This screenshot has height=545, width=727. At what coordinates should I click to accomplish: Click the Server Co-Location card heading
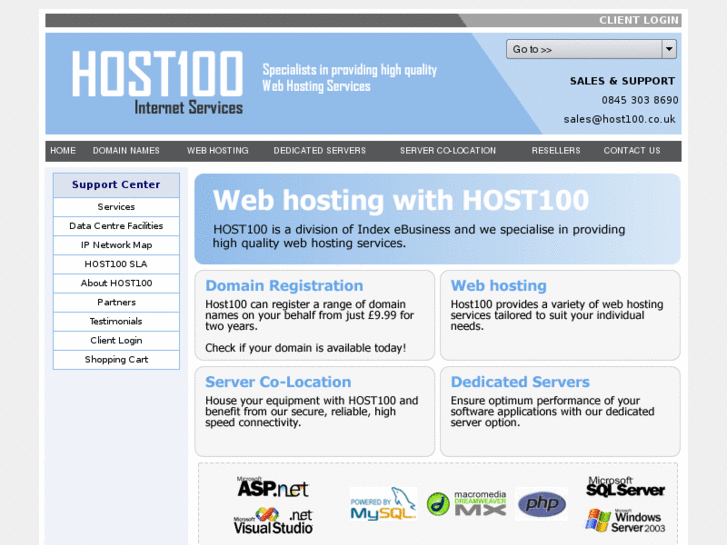(x=278, y=382)
